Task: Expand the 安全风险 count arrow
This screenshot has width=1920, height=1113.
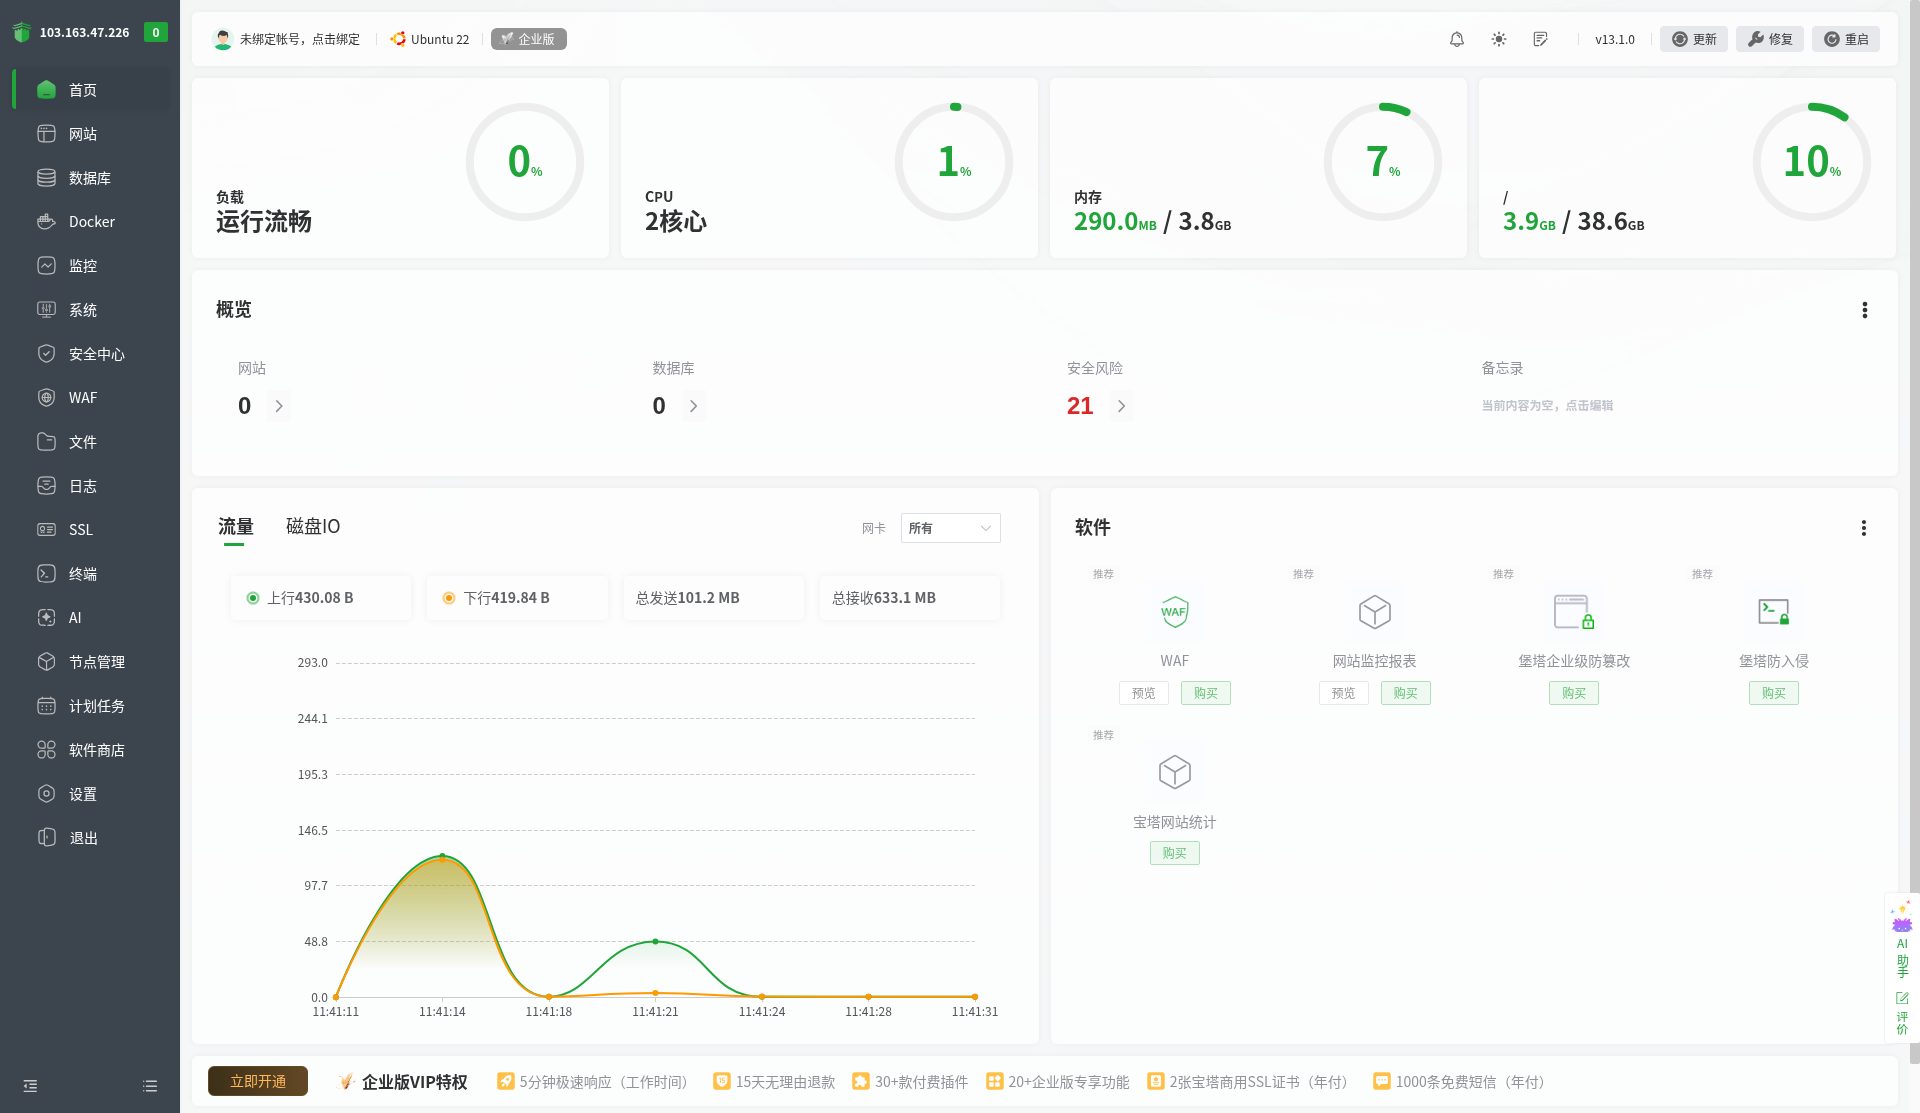Action: click(1121, 406)
